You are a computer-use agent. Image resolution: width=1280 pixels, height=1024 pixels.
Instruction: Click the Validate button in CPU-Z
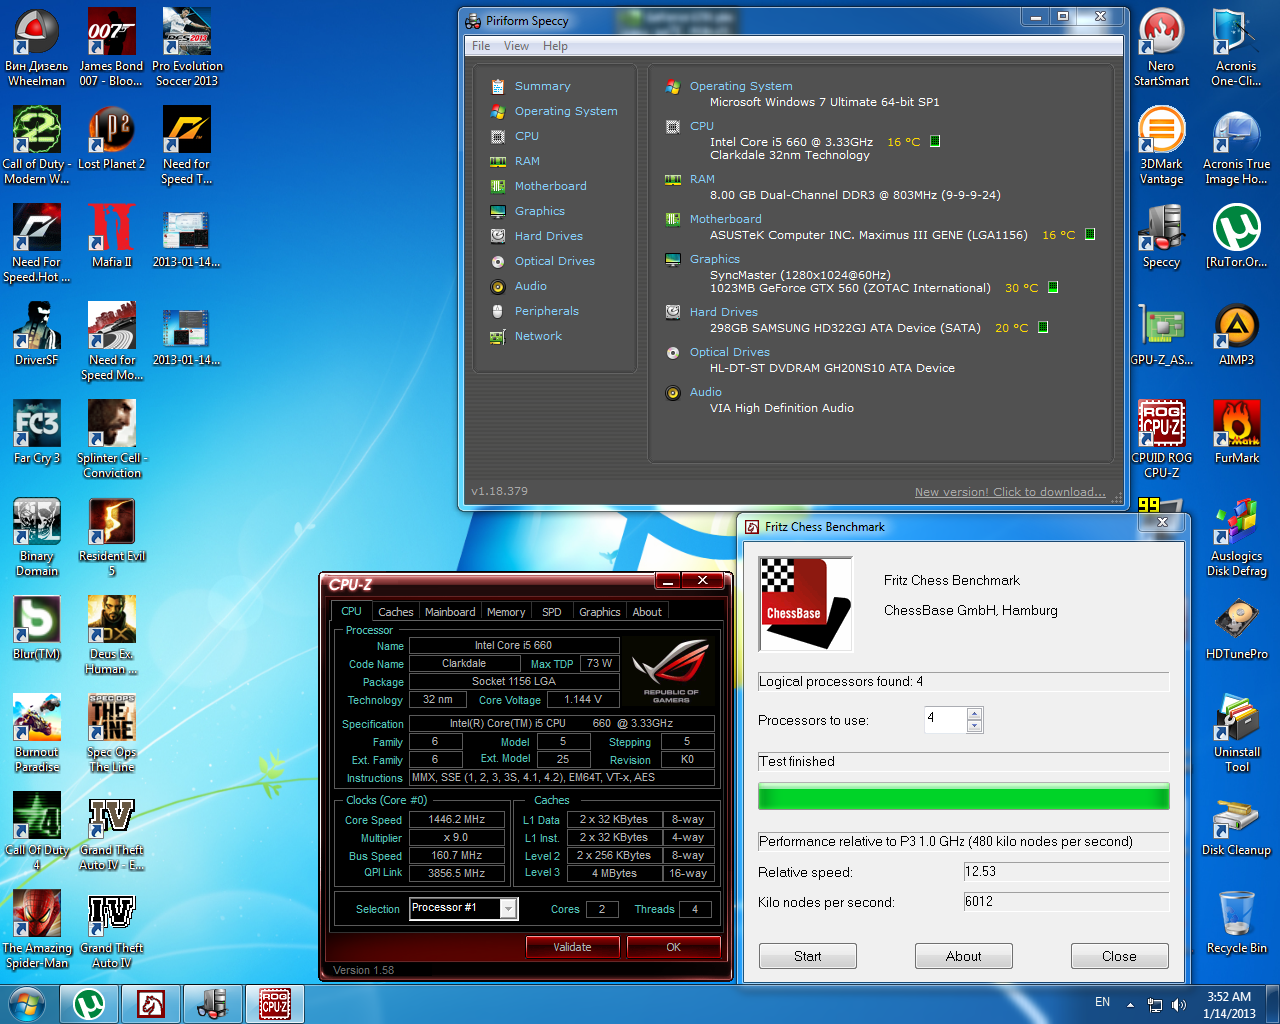572,947
